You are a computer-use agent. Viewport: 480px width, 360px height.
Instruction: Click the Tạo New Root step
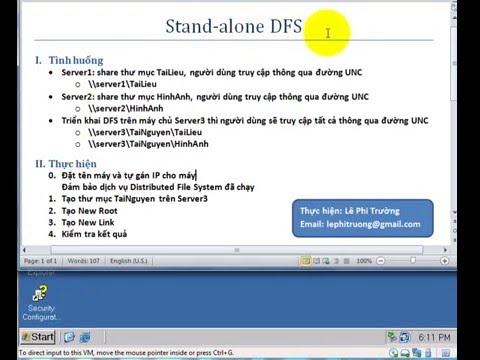[89, 211]
